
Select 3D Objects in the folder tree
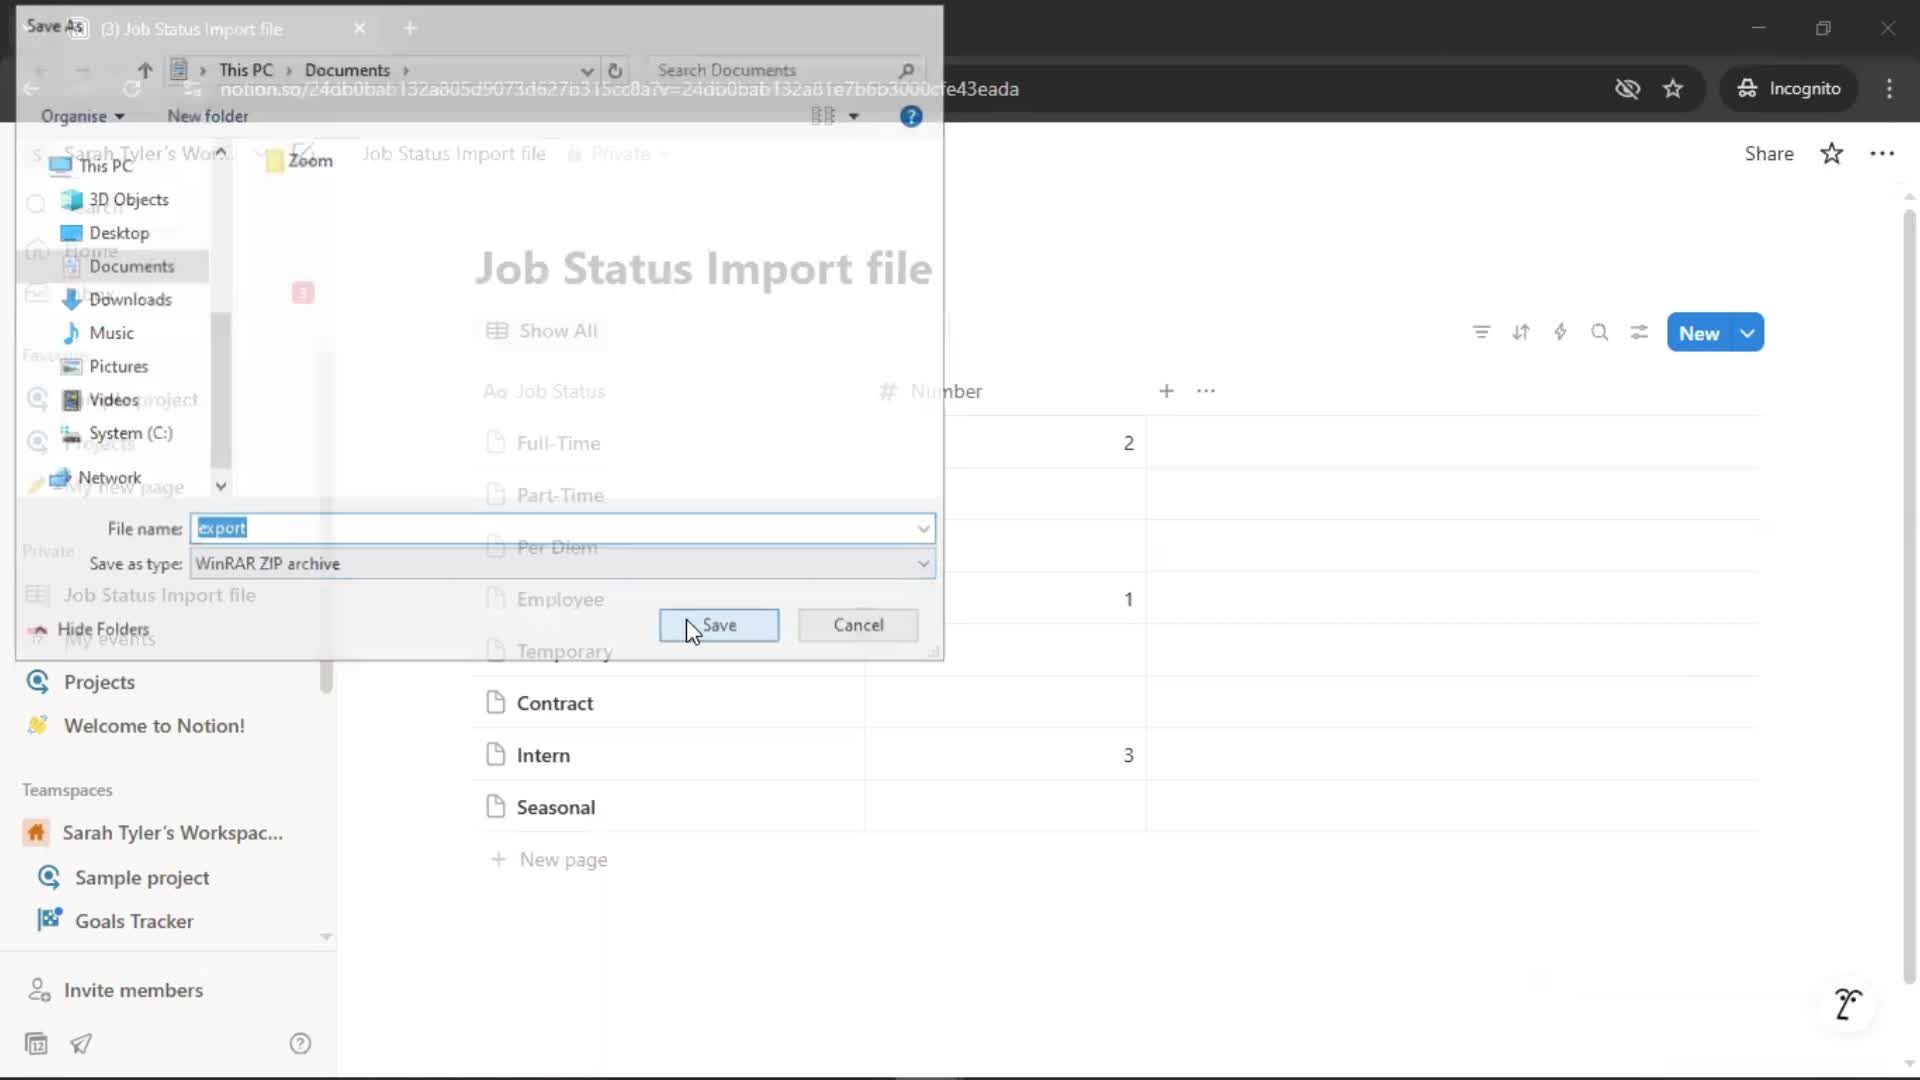point(115,200)
